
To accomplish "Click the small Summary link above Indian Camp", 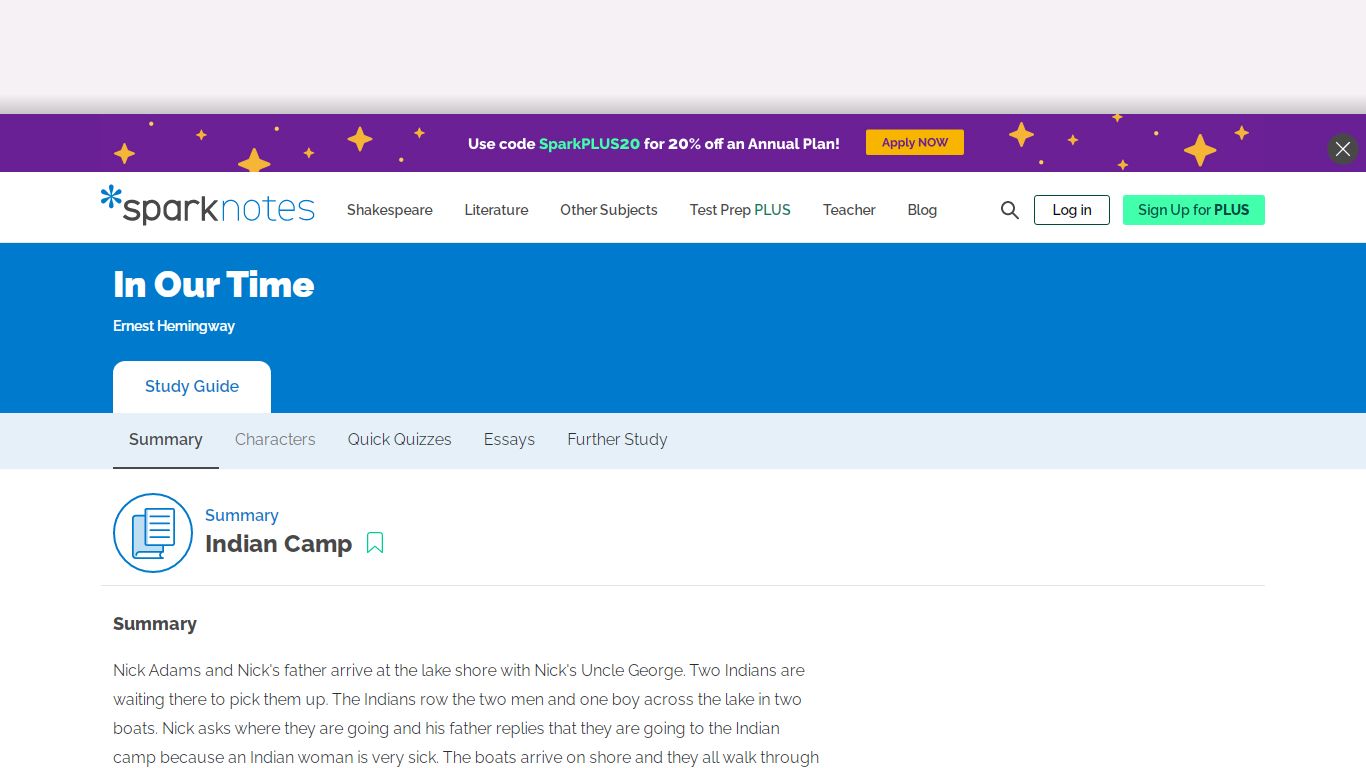I will [x=242, y=516].
